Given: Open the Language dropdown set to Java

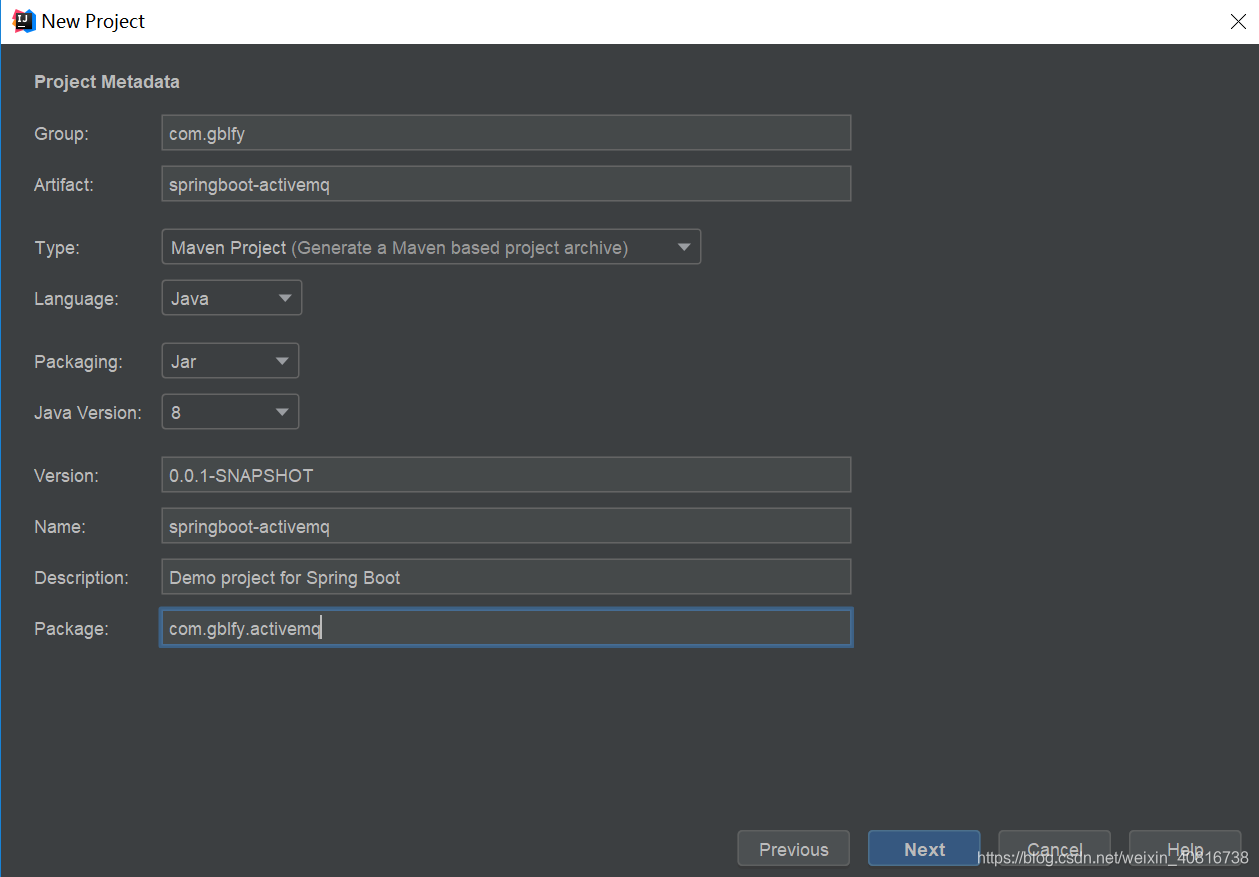Looking at the screenshot, I should tap(232, 298).
